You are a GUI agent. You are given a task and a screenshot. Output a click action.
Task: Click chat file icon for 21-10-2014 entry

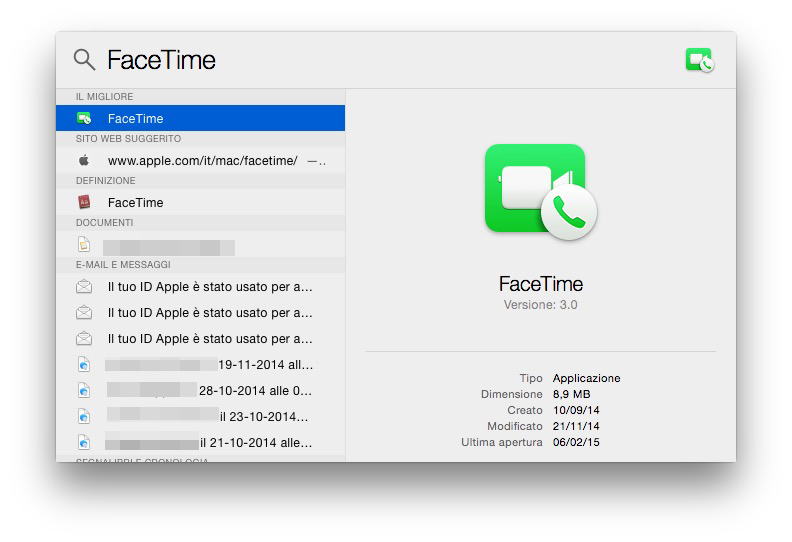click(x=84, y=442)
